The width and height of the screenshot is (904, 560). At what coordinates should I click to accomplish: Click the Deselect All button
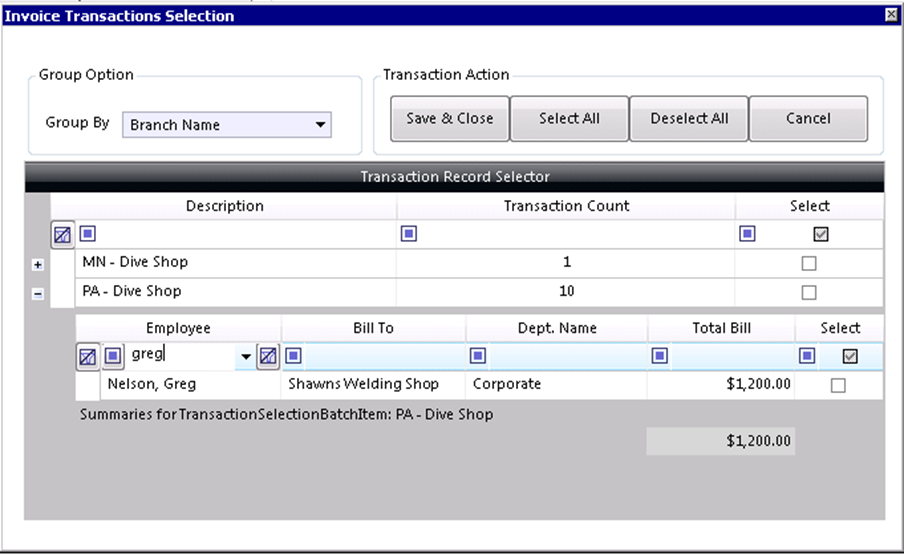689,119
